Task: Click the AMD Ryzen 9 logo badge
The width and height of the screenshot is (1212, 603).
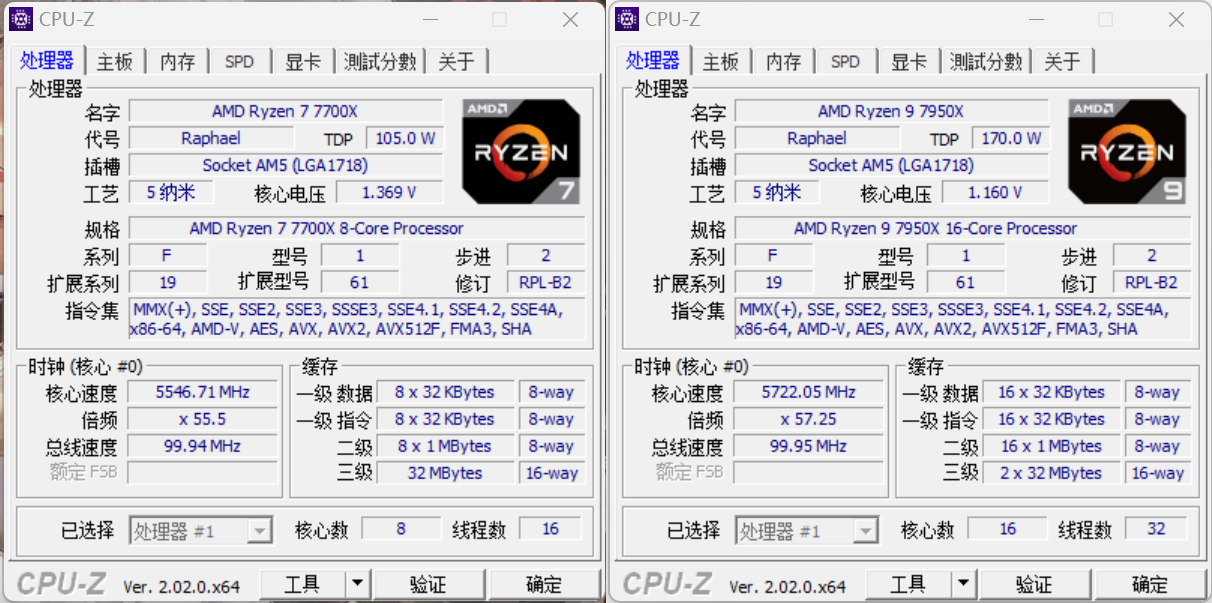Action: pyautogui.click(x=1126, y=151)
